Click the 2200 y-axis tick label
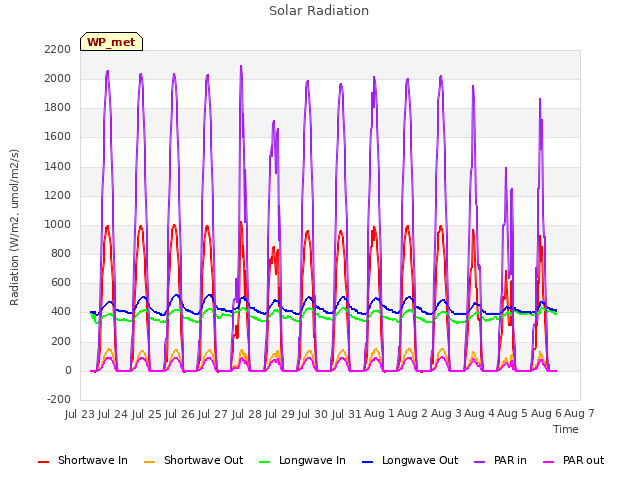The height and width of the screenshot is (480, 640). tap(58, 49)
